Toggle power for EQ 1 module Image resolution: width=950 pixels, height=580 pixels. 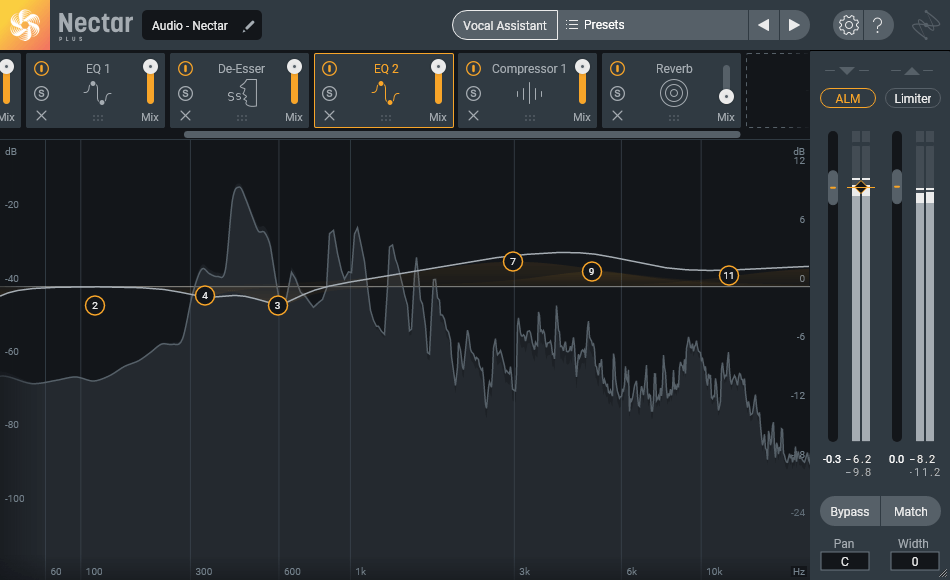click(x=41, y=68)
